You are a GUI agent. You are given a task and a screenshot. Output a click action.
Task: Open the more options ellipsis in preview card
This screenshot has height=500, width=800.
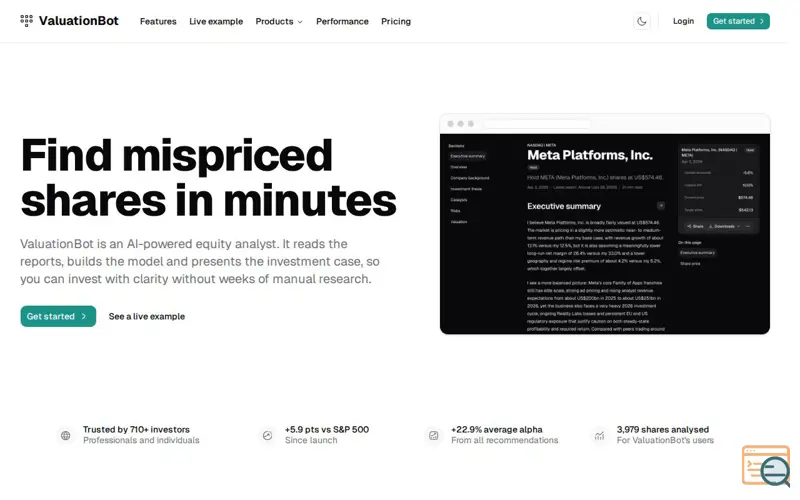(748, 226)
